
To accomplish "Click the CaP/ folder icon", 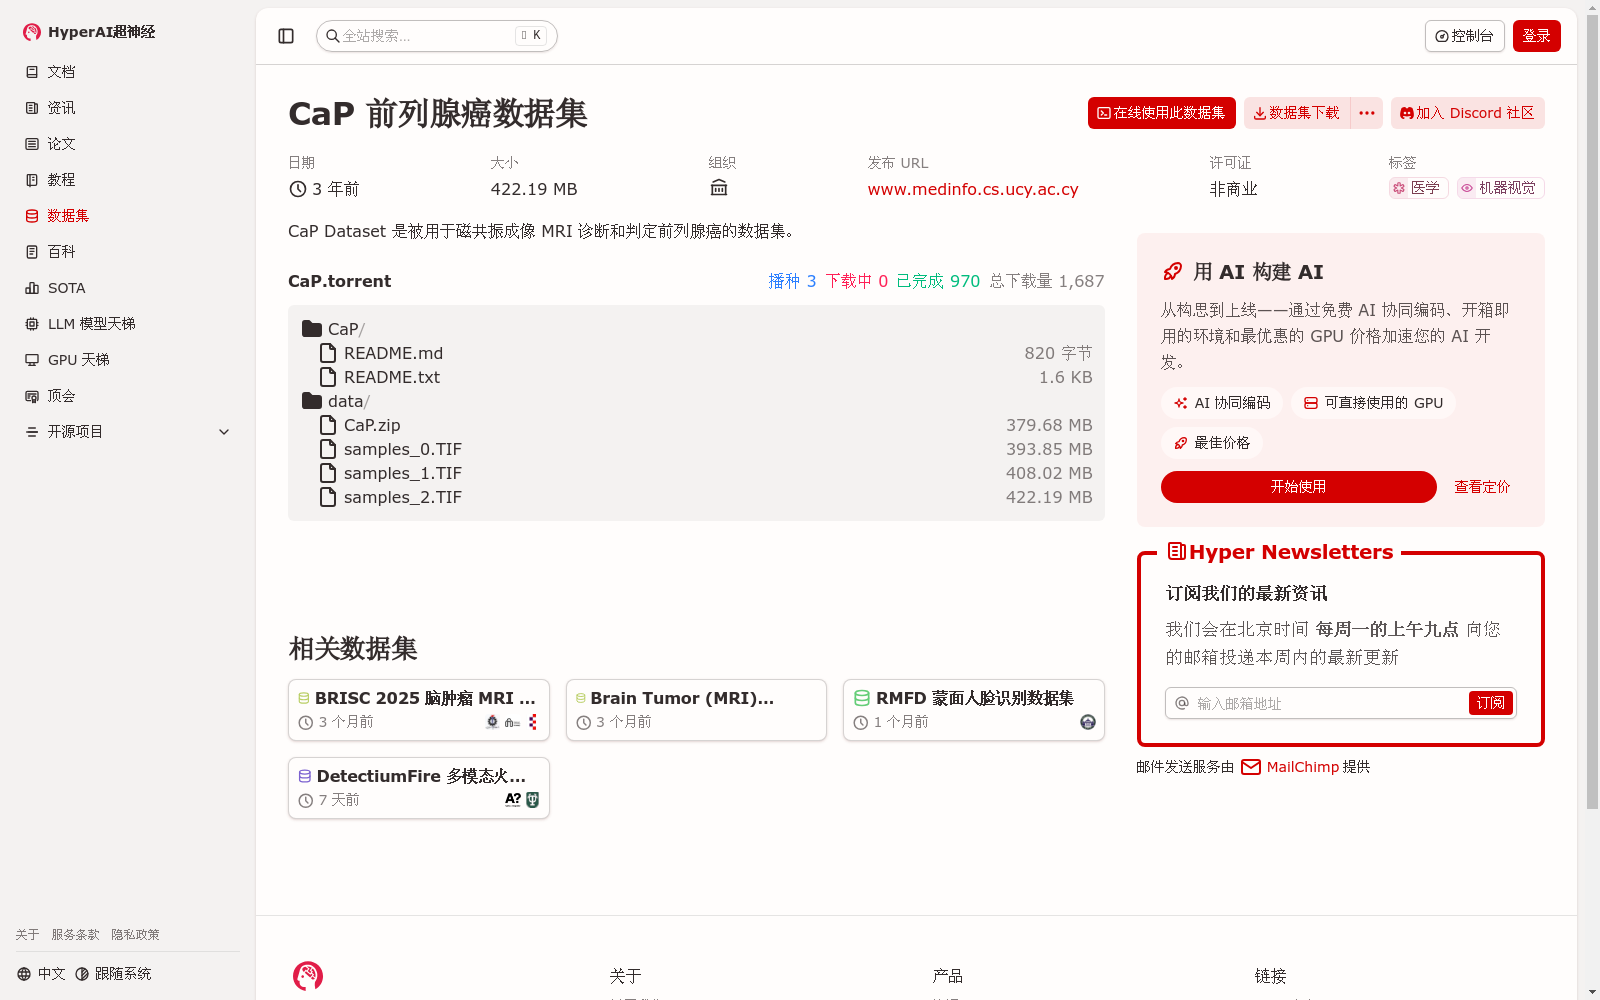I will point(312,329).
